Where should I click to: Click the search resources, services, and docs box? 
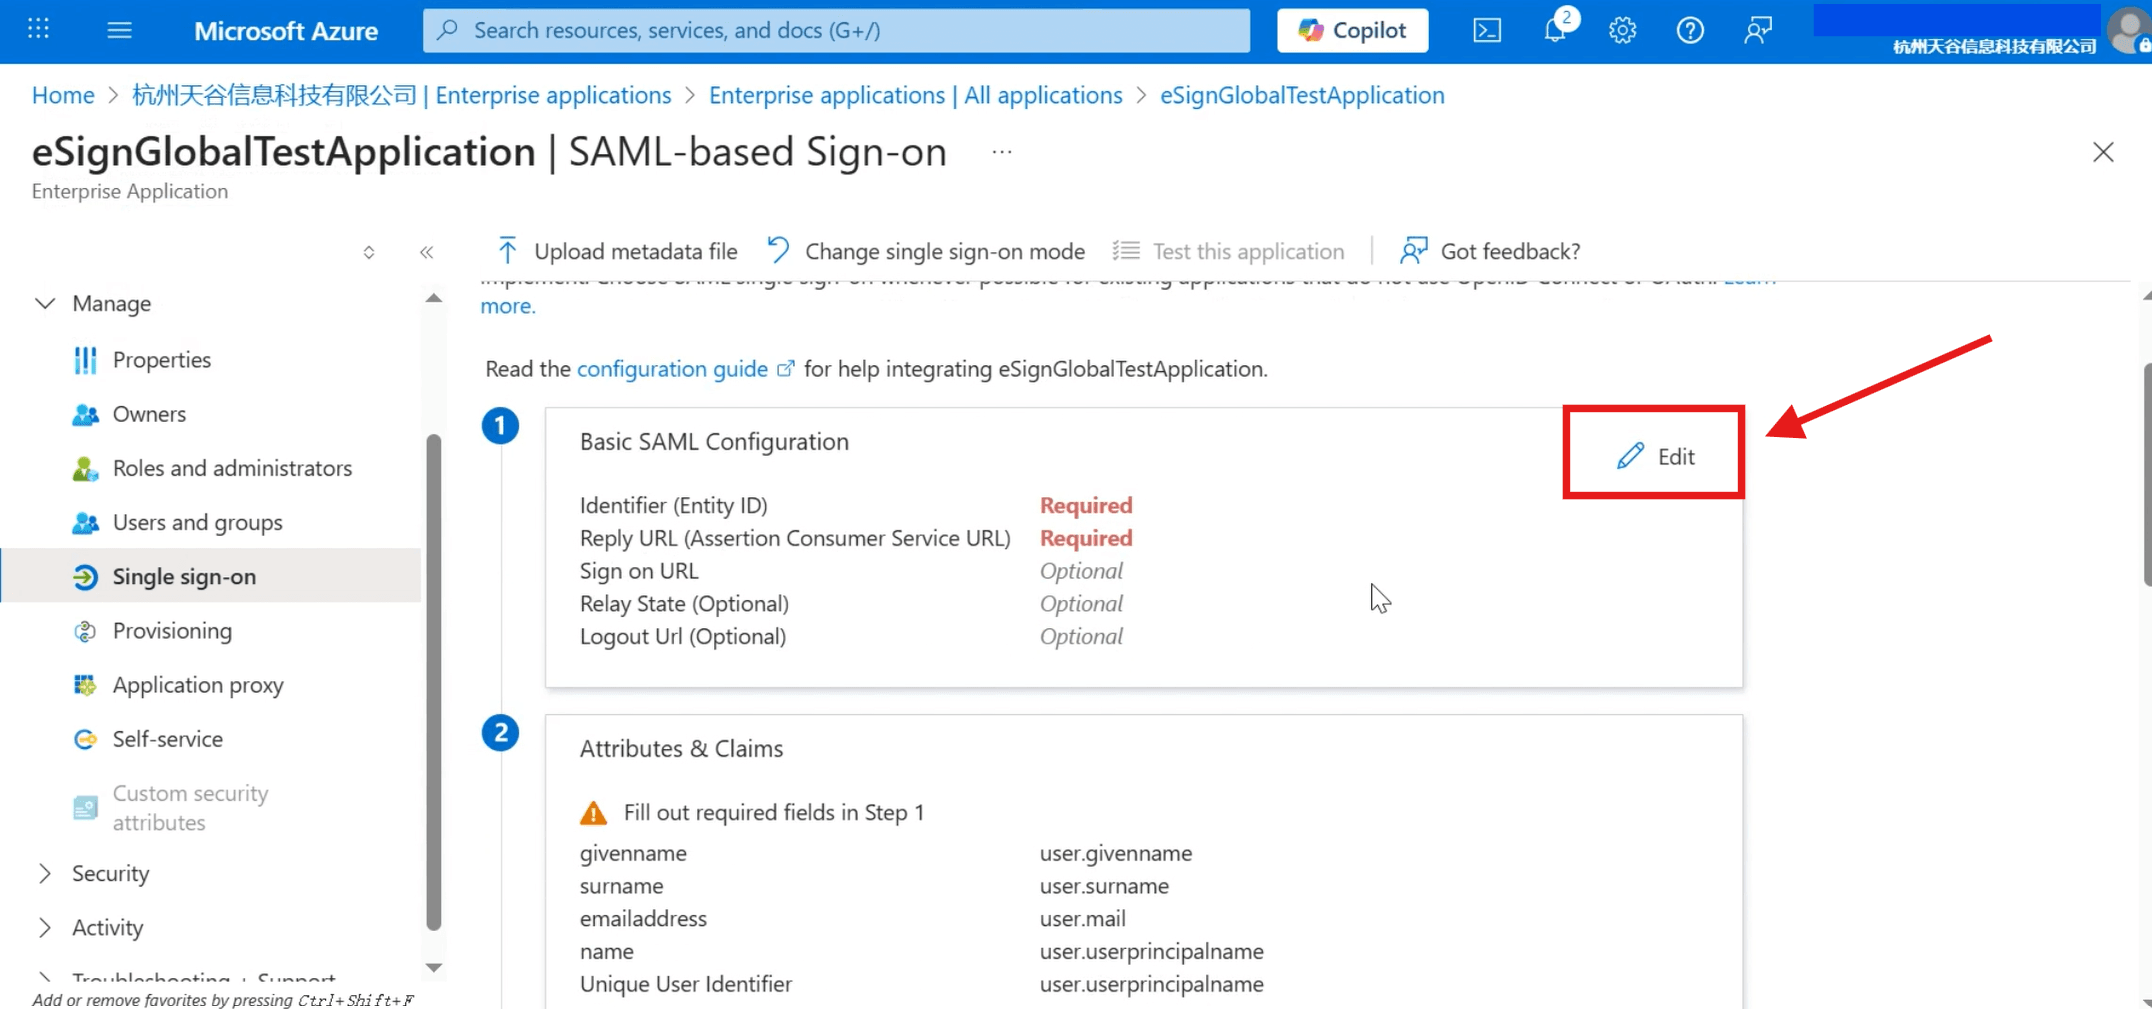(836, 30)
